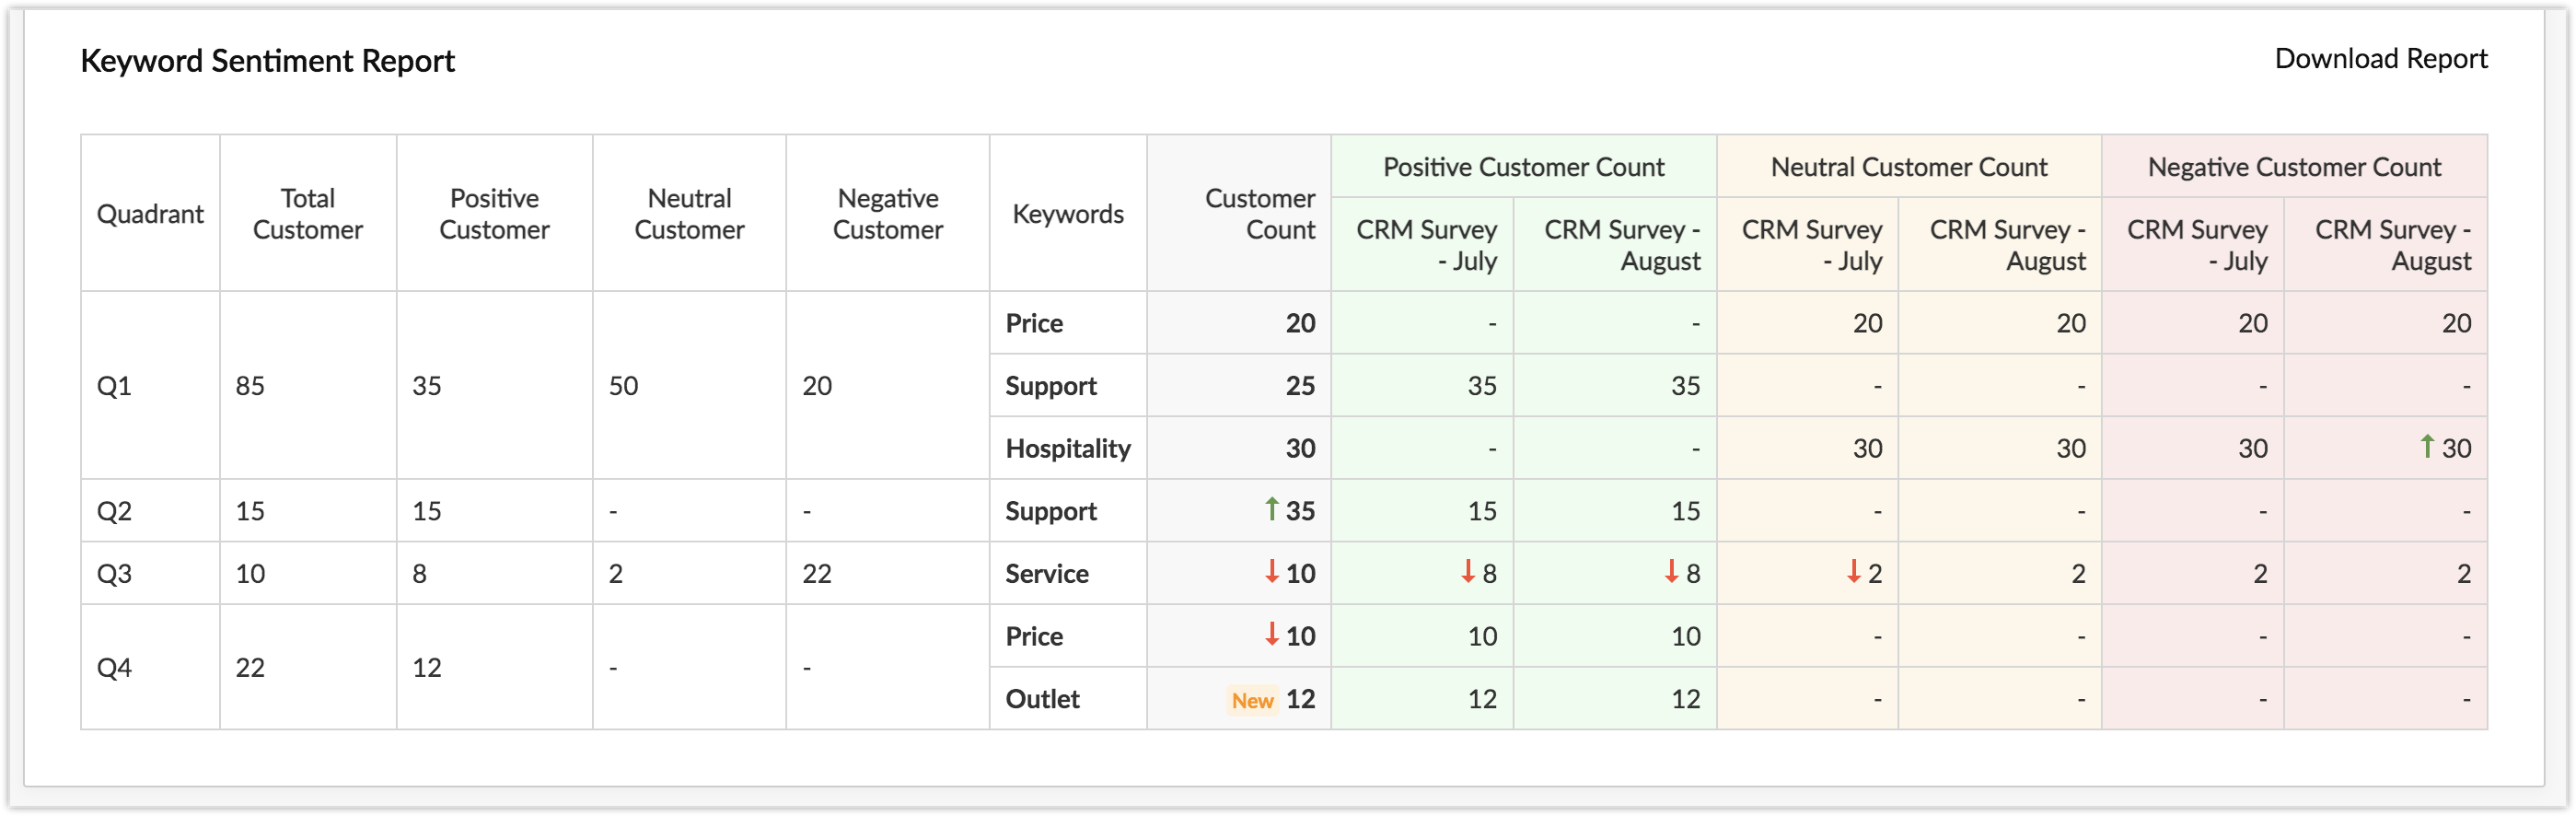This screenshot has width=2576, height=816.
Task: Select the Q1 quadrant cell
Action: coord(114,386)
